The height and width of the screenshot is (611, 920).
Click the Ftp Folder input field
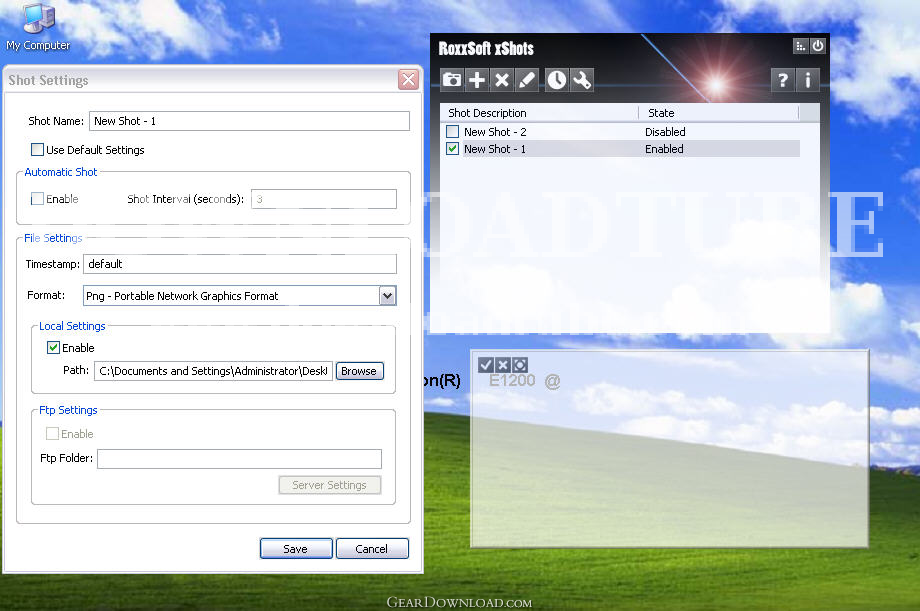point(239,458)
